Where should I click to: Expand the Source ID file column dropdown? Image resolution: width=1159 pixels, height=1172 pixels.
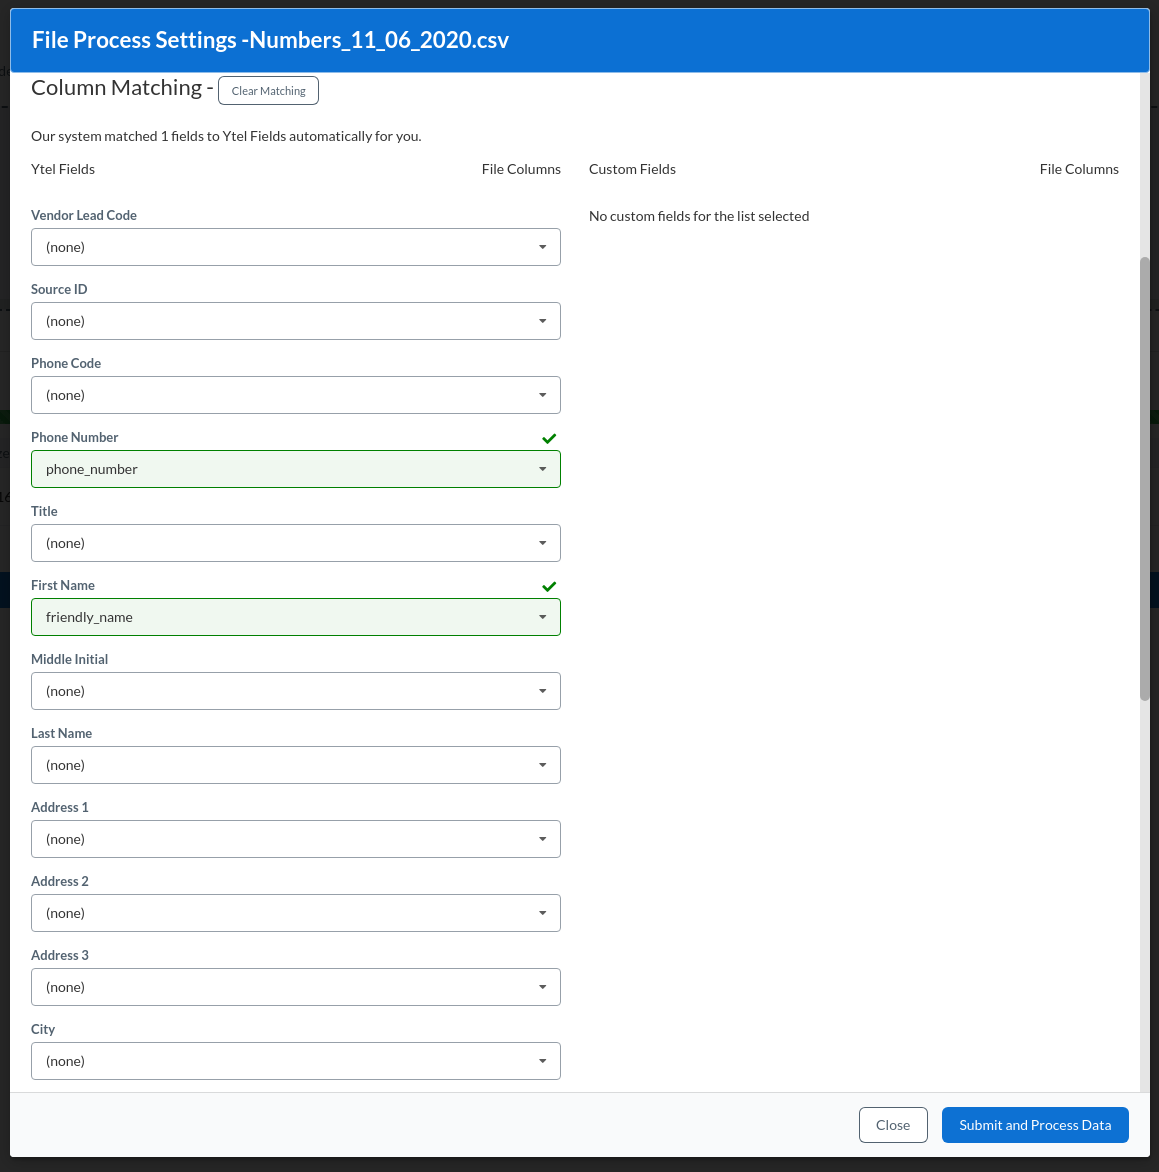pyautogui.click(x=296, y=321)
